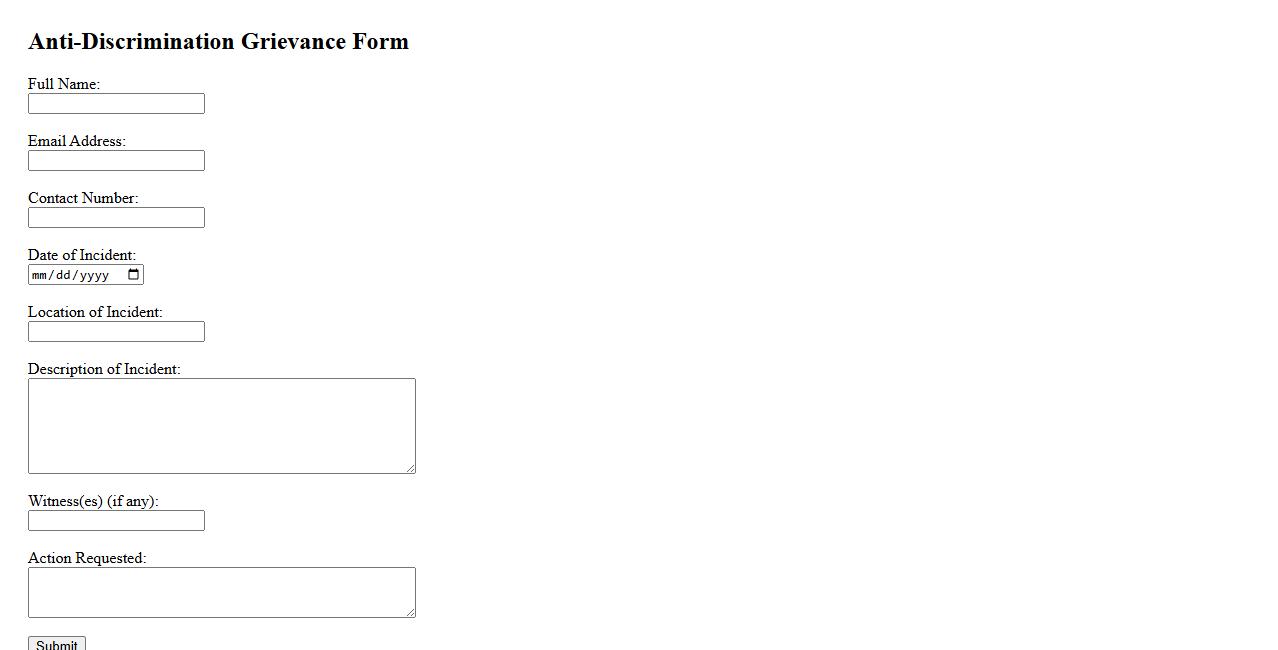Submit the grievance form

[x=56, y=644]
